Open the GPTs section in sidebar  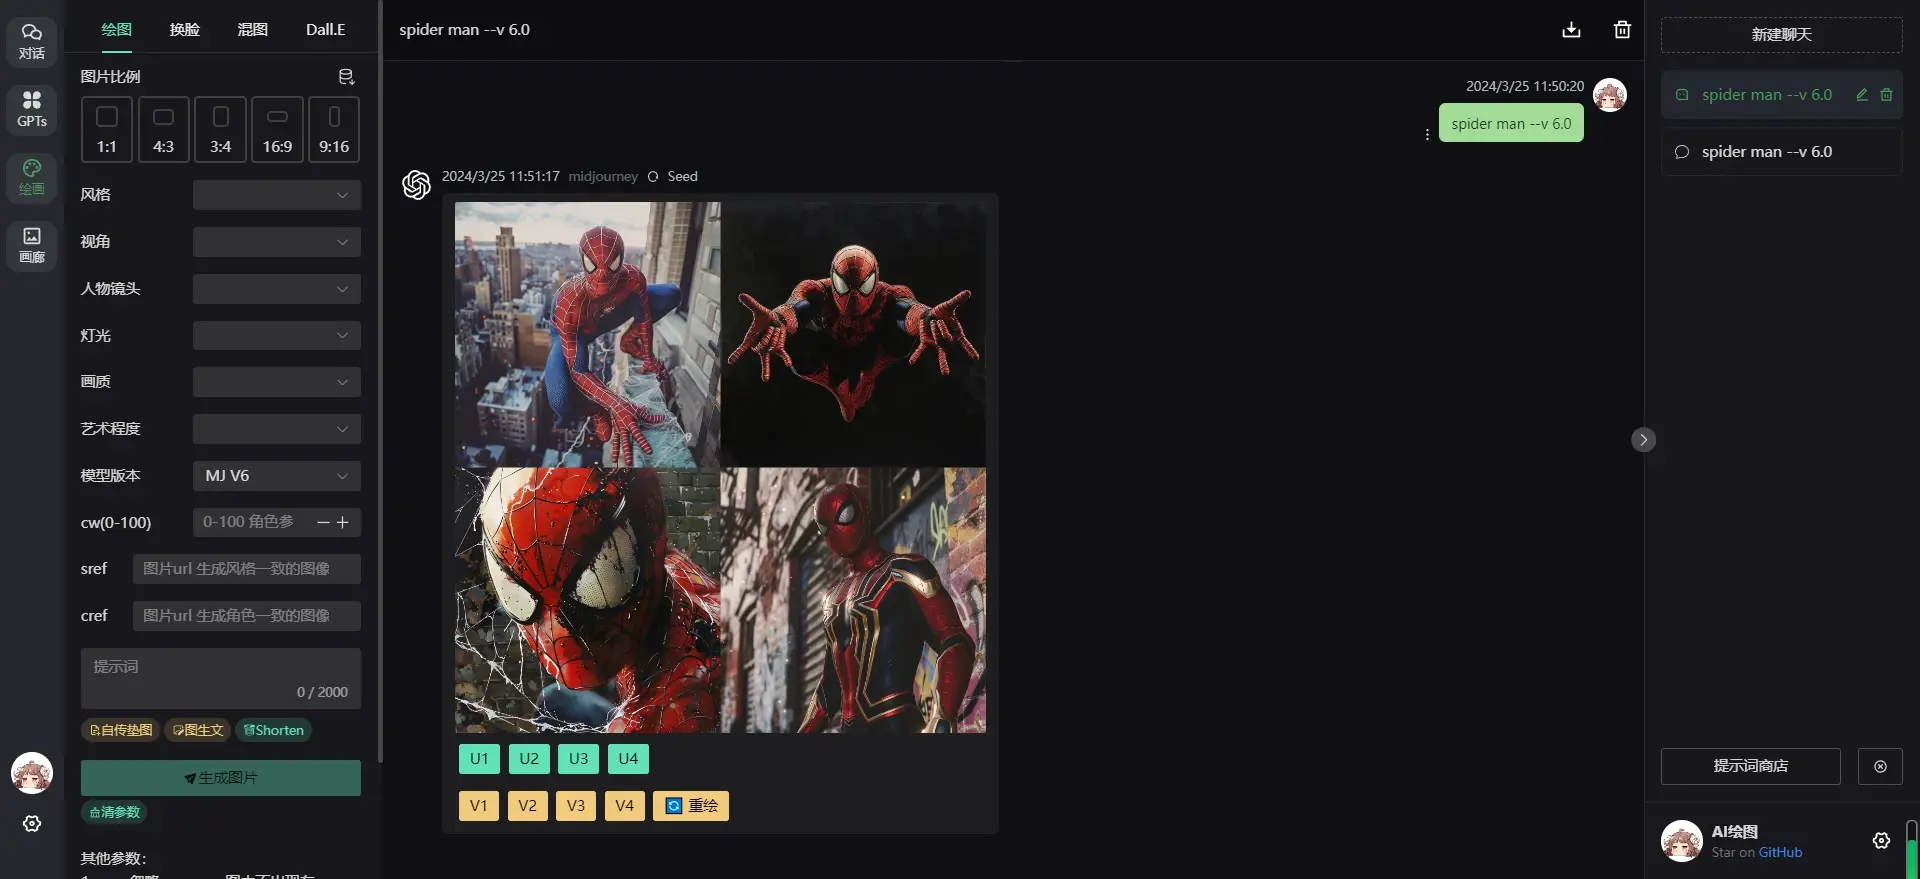32,109
